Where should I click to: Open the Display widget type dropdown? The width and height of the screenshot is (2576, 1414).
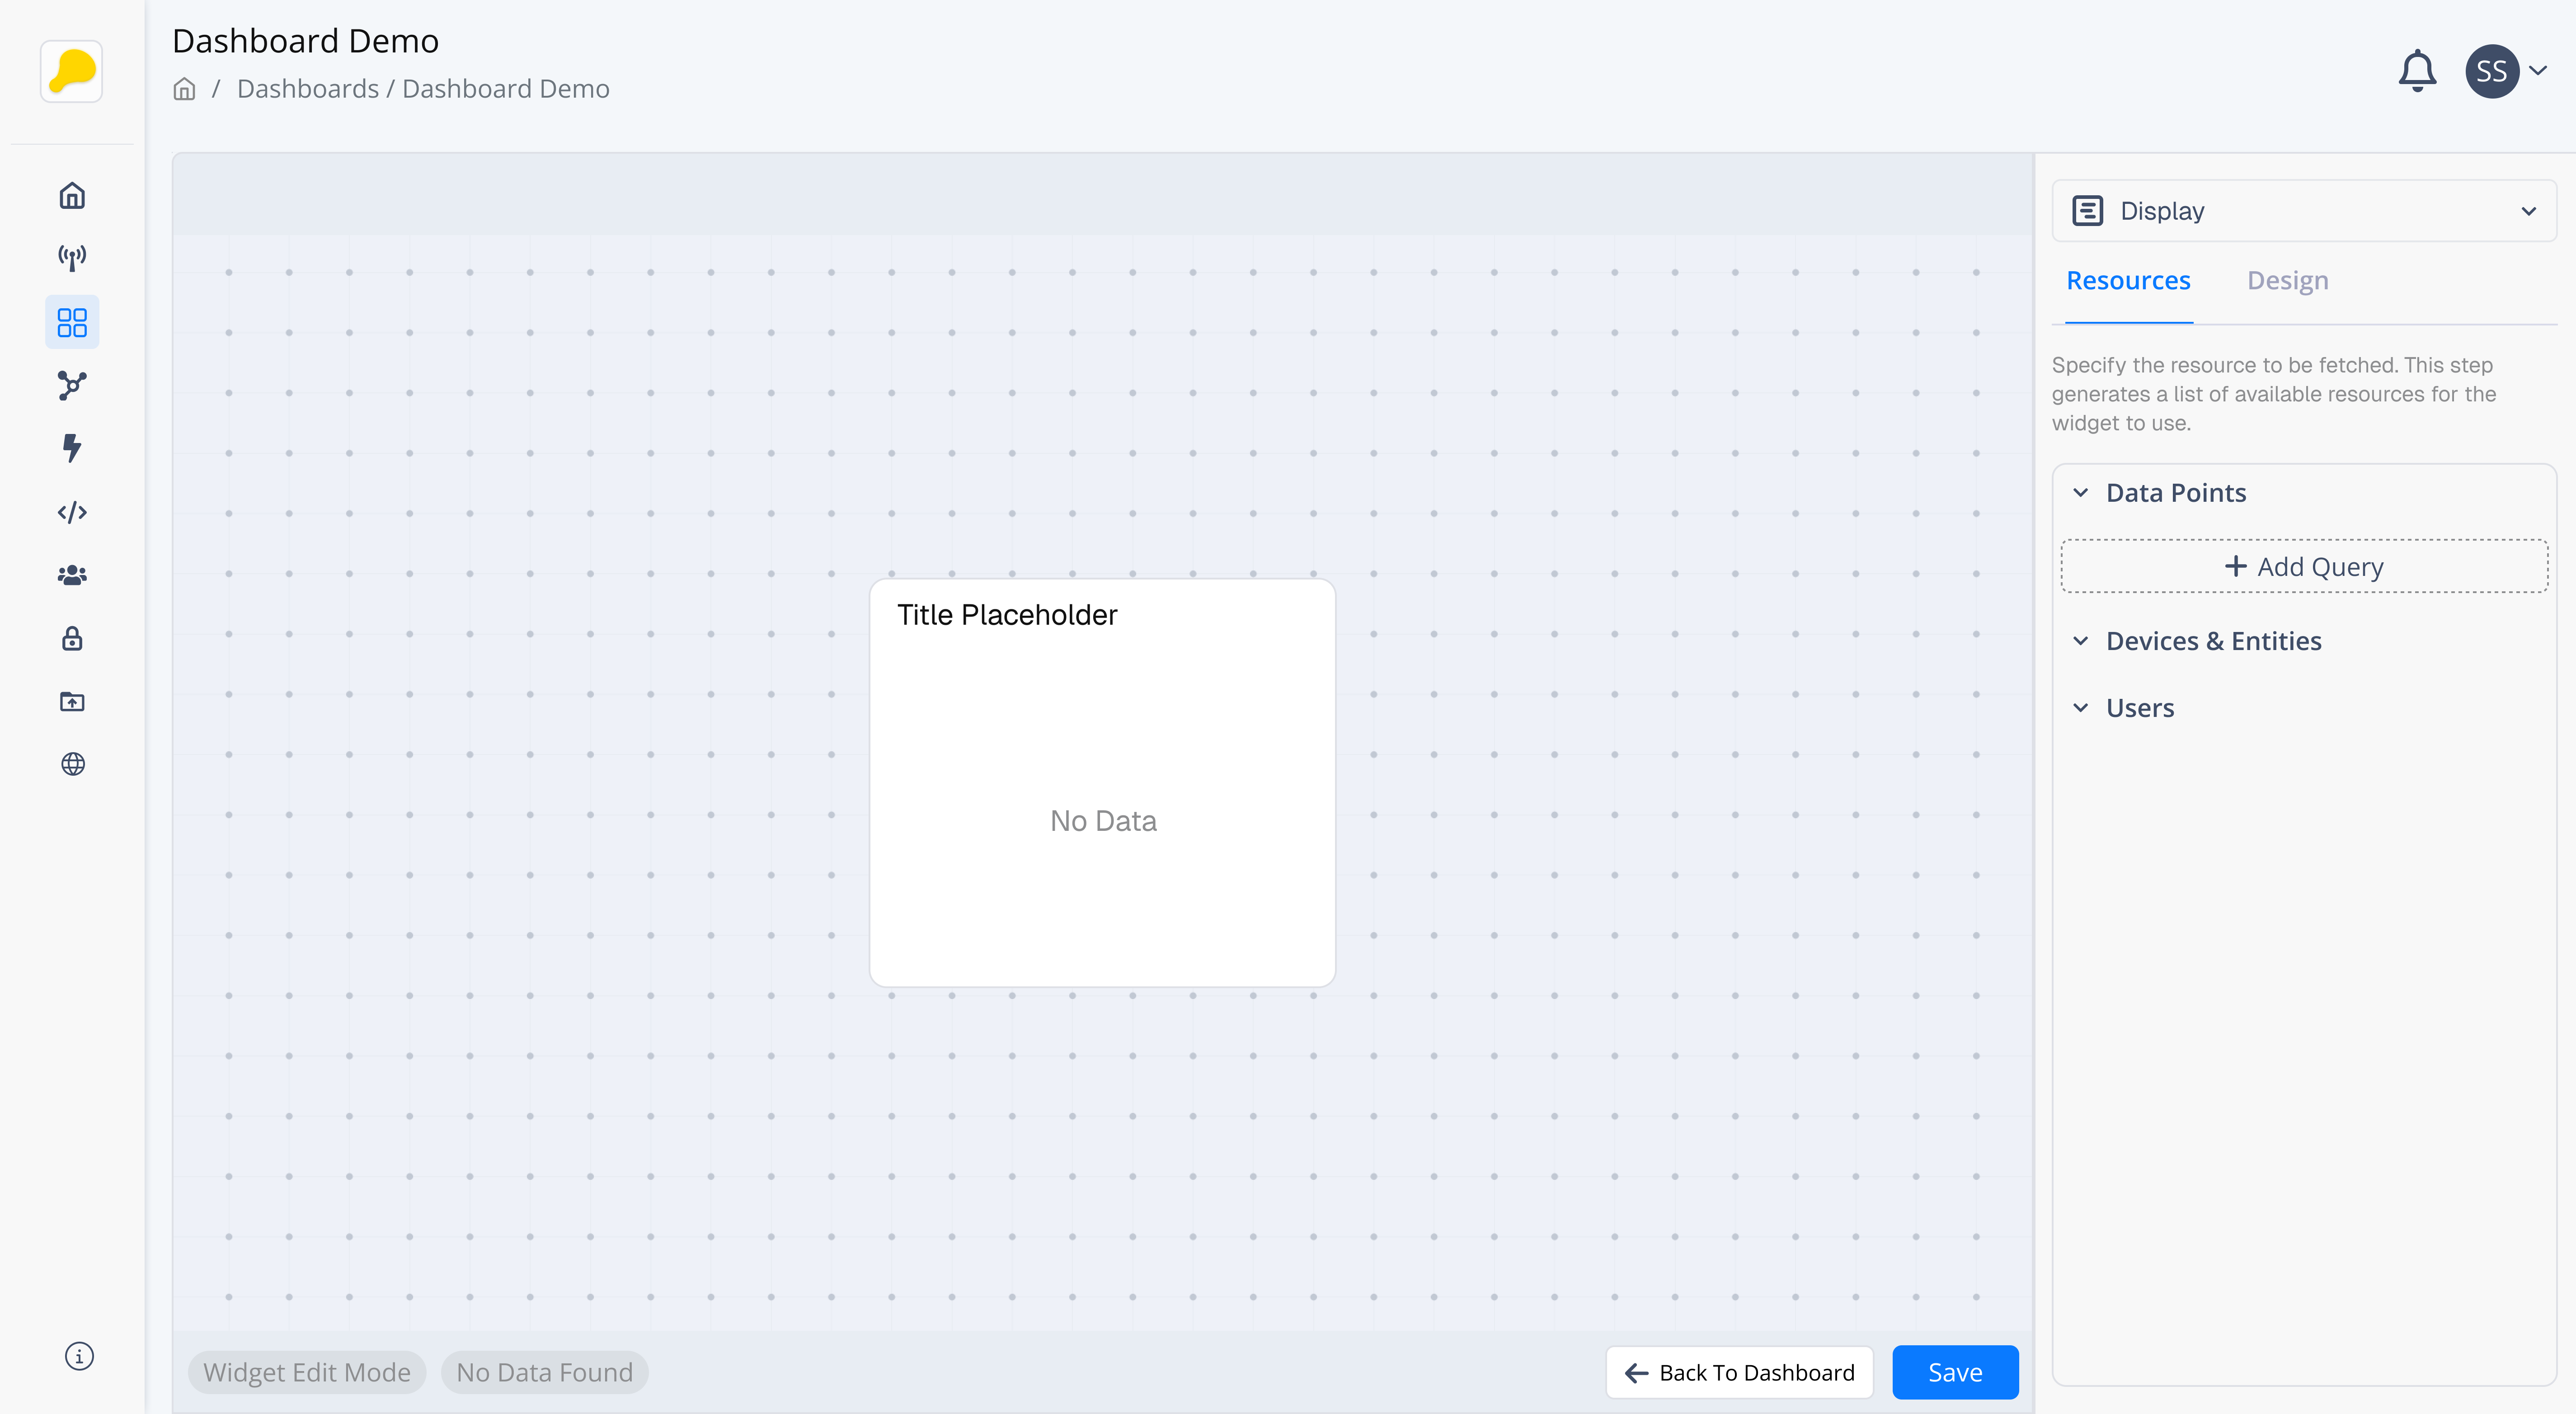[2303, 211]
